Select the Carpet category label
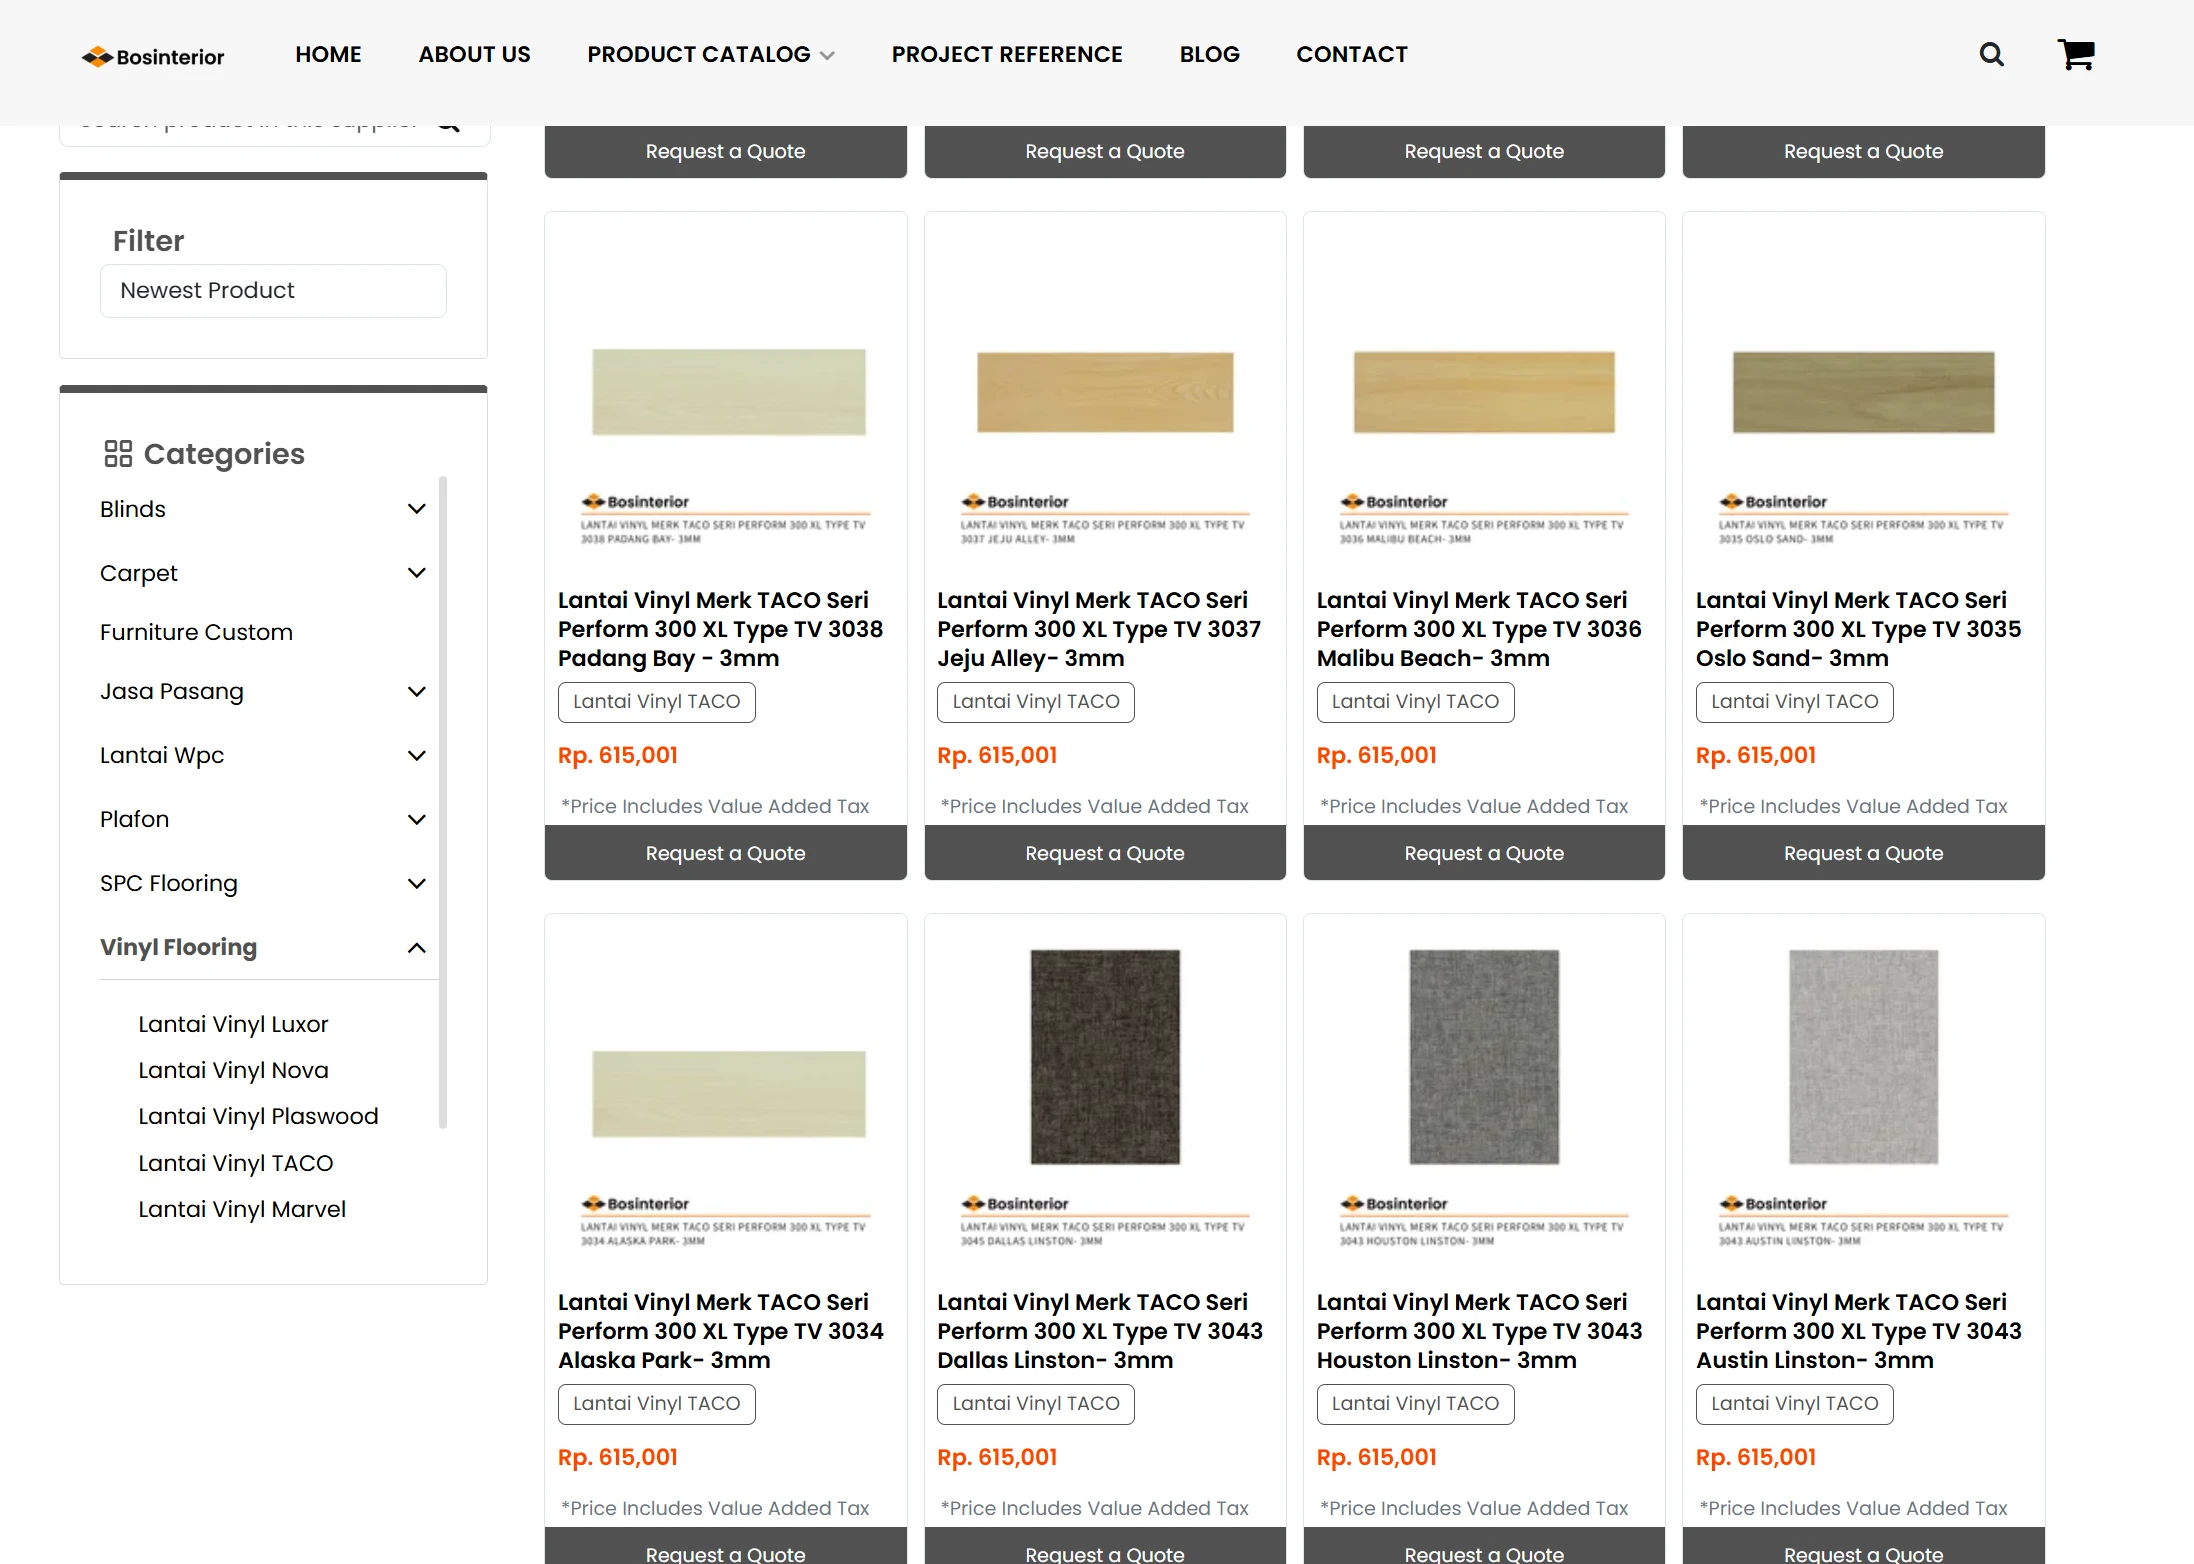 tap(138, 573)
